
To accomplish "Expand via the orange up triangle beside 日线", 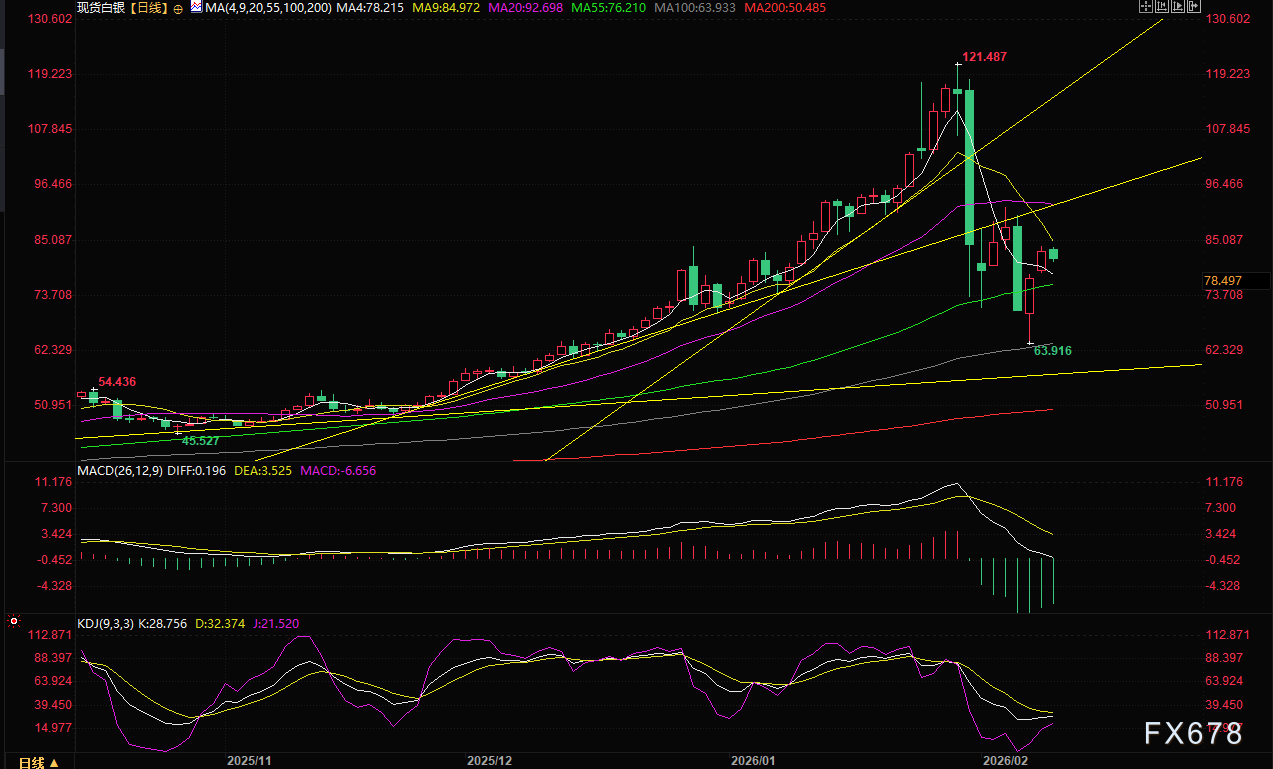I will pos(52,761).
